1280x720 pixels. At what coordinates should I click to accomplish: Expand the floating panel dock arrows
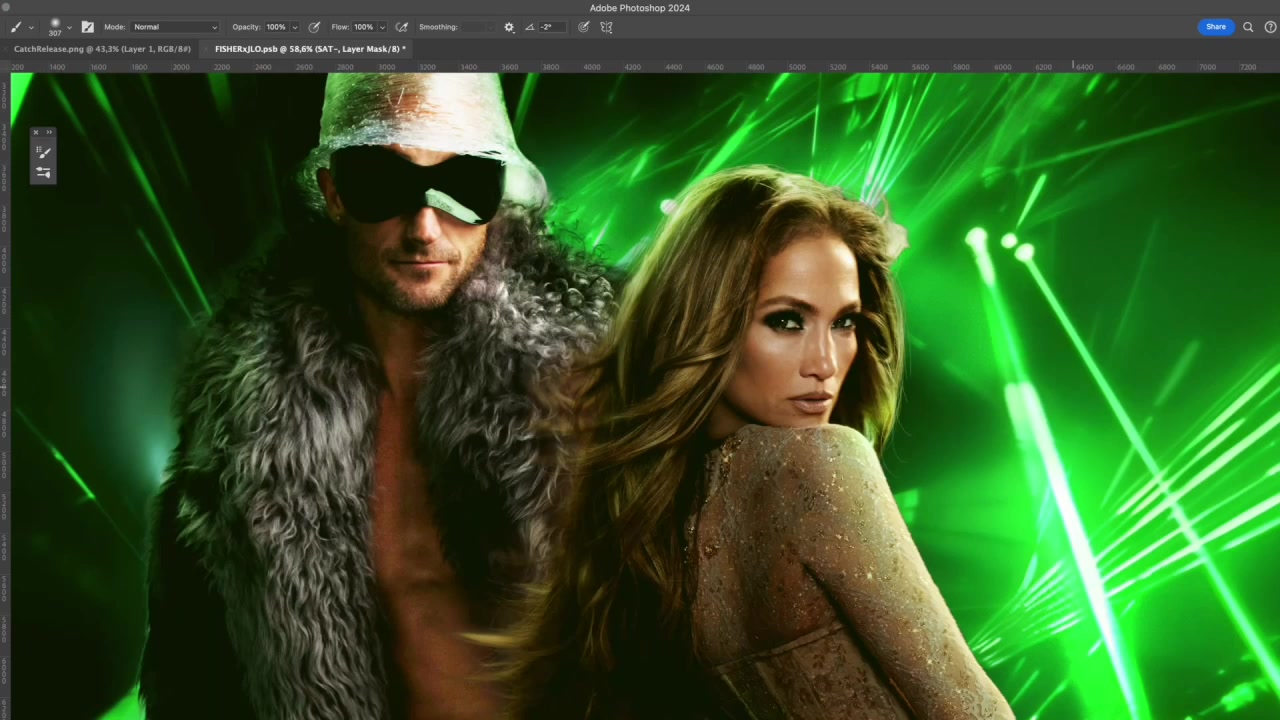(49, 132)
